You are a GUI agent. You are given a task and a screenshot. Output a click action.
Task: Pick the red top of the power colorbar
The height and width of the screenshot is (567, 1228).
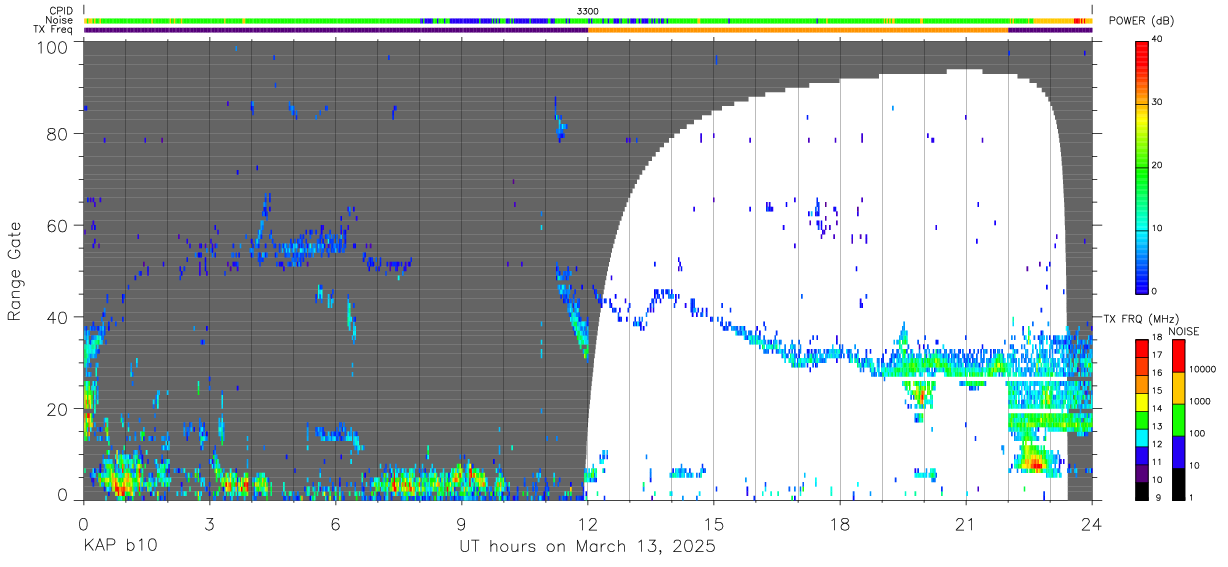pos(1141,50)
